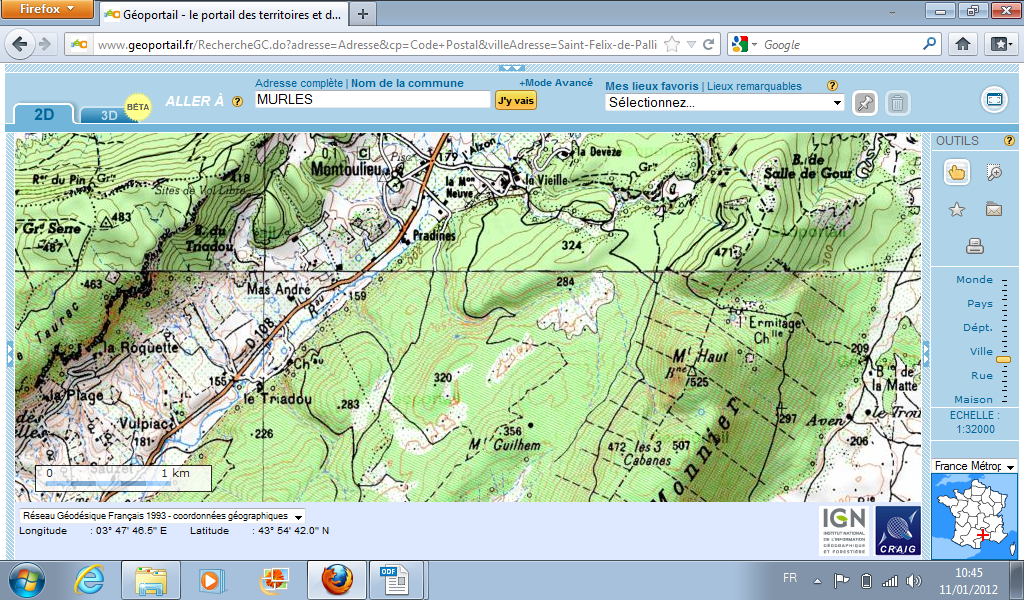Set zoom level to Ville

click(x=981, y=351)
